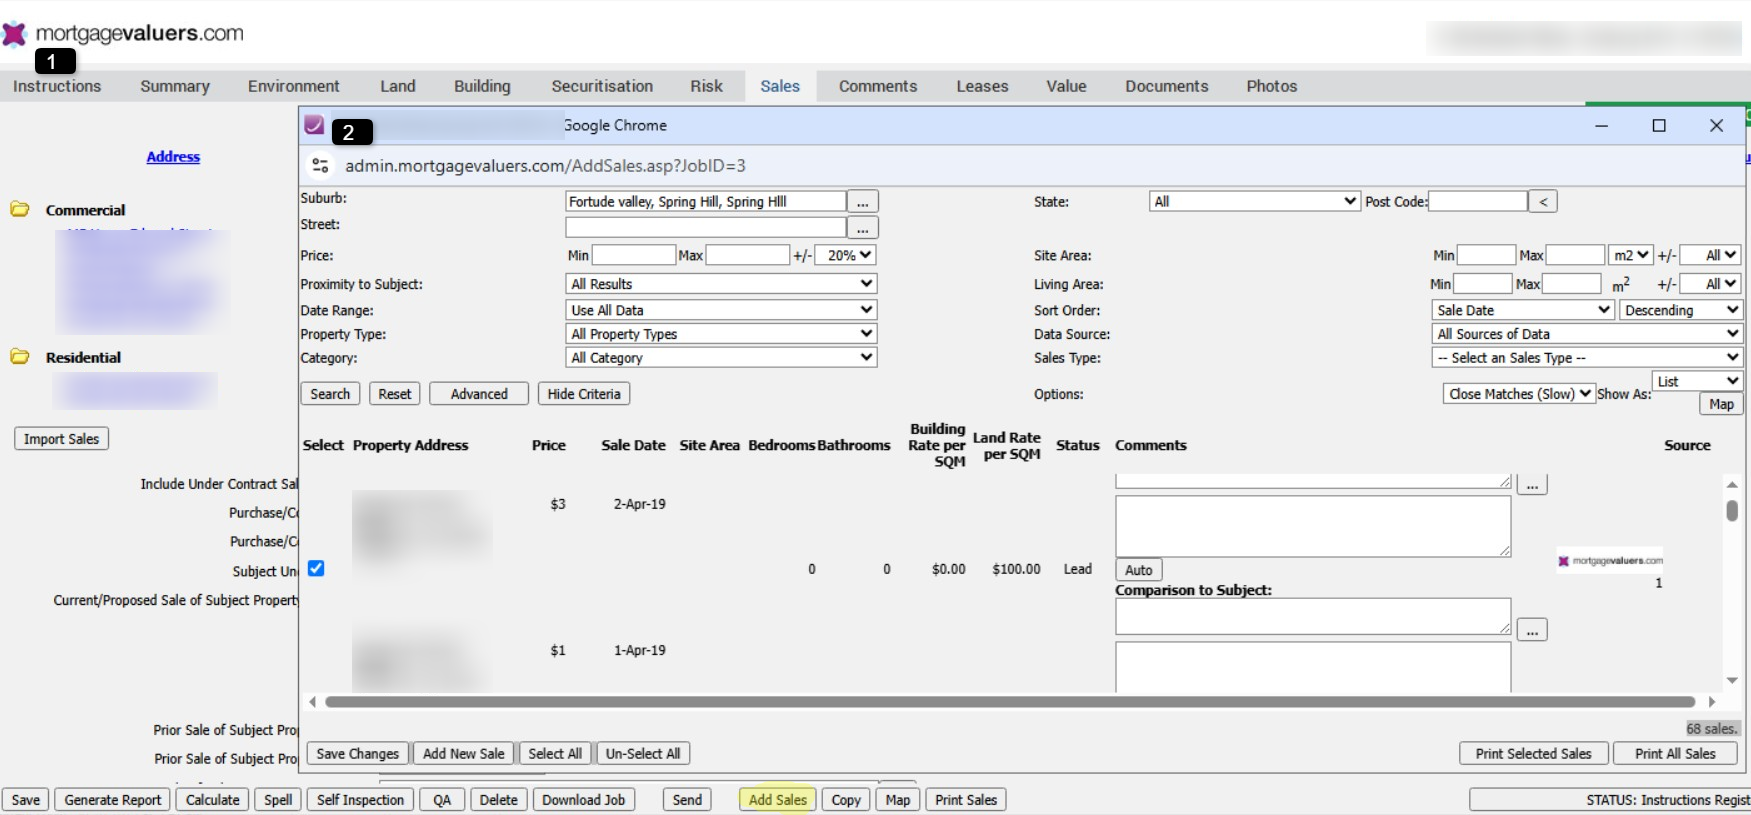Click the popup window's purple app icon
The height and width of the screenshot is (815, 1751).
(x=314, y=125)
